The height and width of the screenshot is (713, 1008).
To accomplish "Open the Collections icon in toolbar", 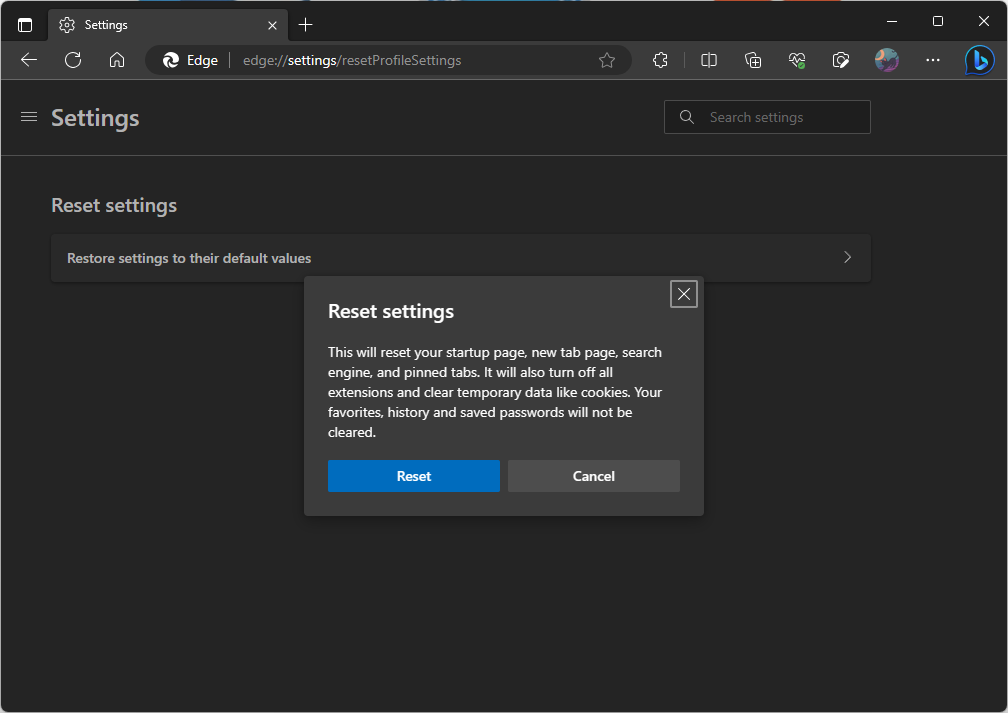I will pos(754,60).
